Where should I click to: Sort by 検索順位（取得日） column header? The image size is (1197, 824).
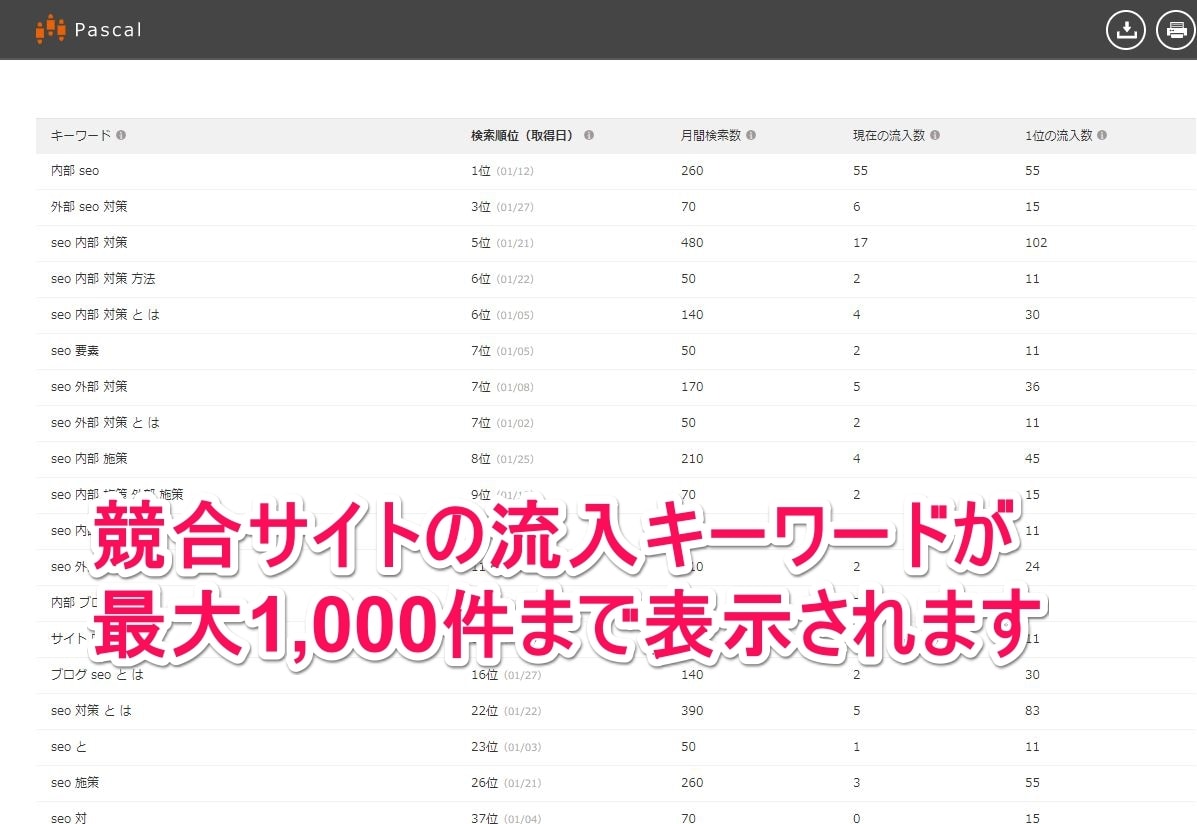pyautogui.click(x=521, y=135)
